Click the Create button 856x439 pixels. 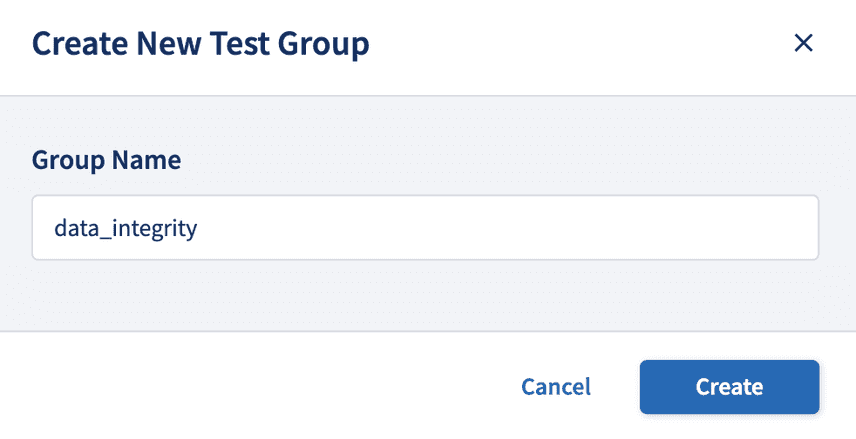[x=729, y=387]
